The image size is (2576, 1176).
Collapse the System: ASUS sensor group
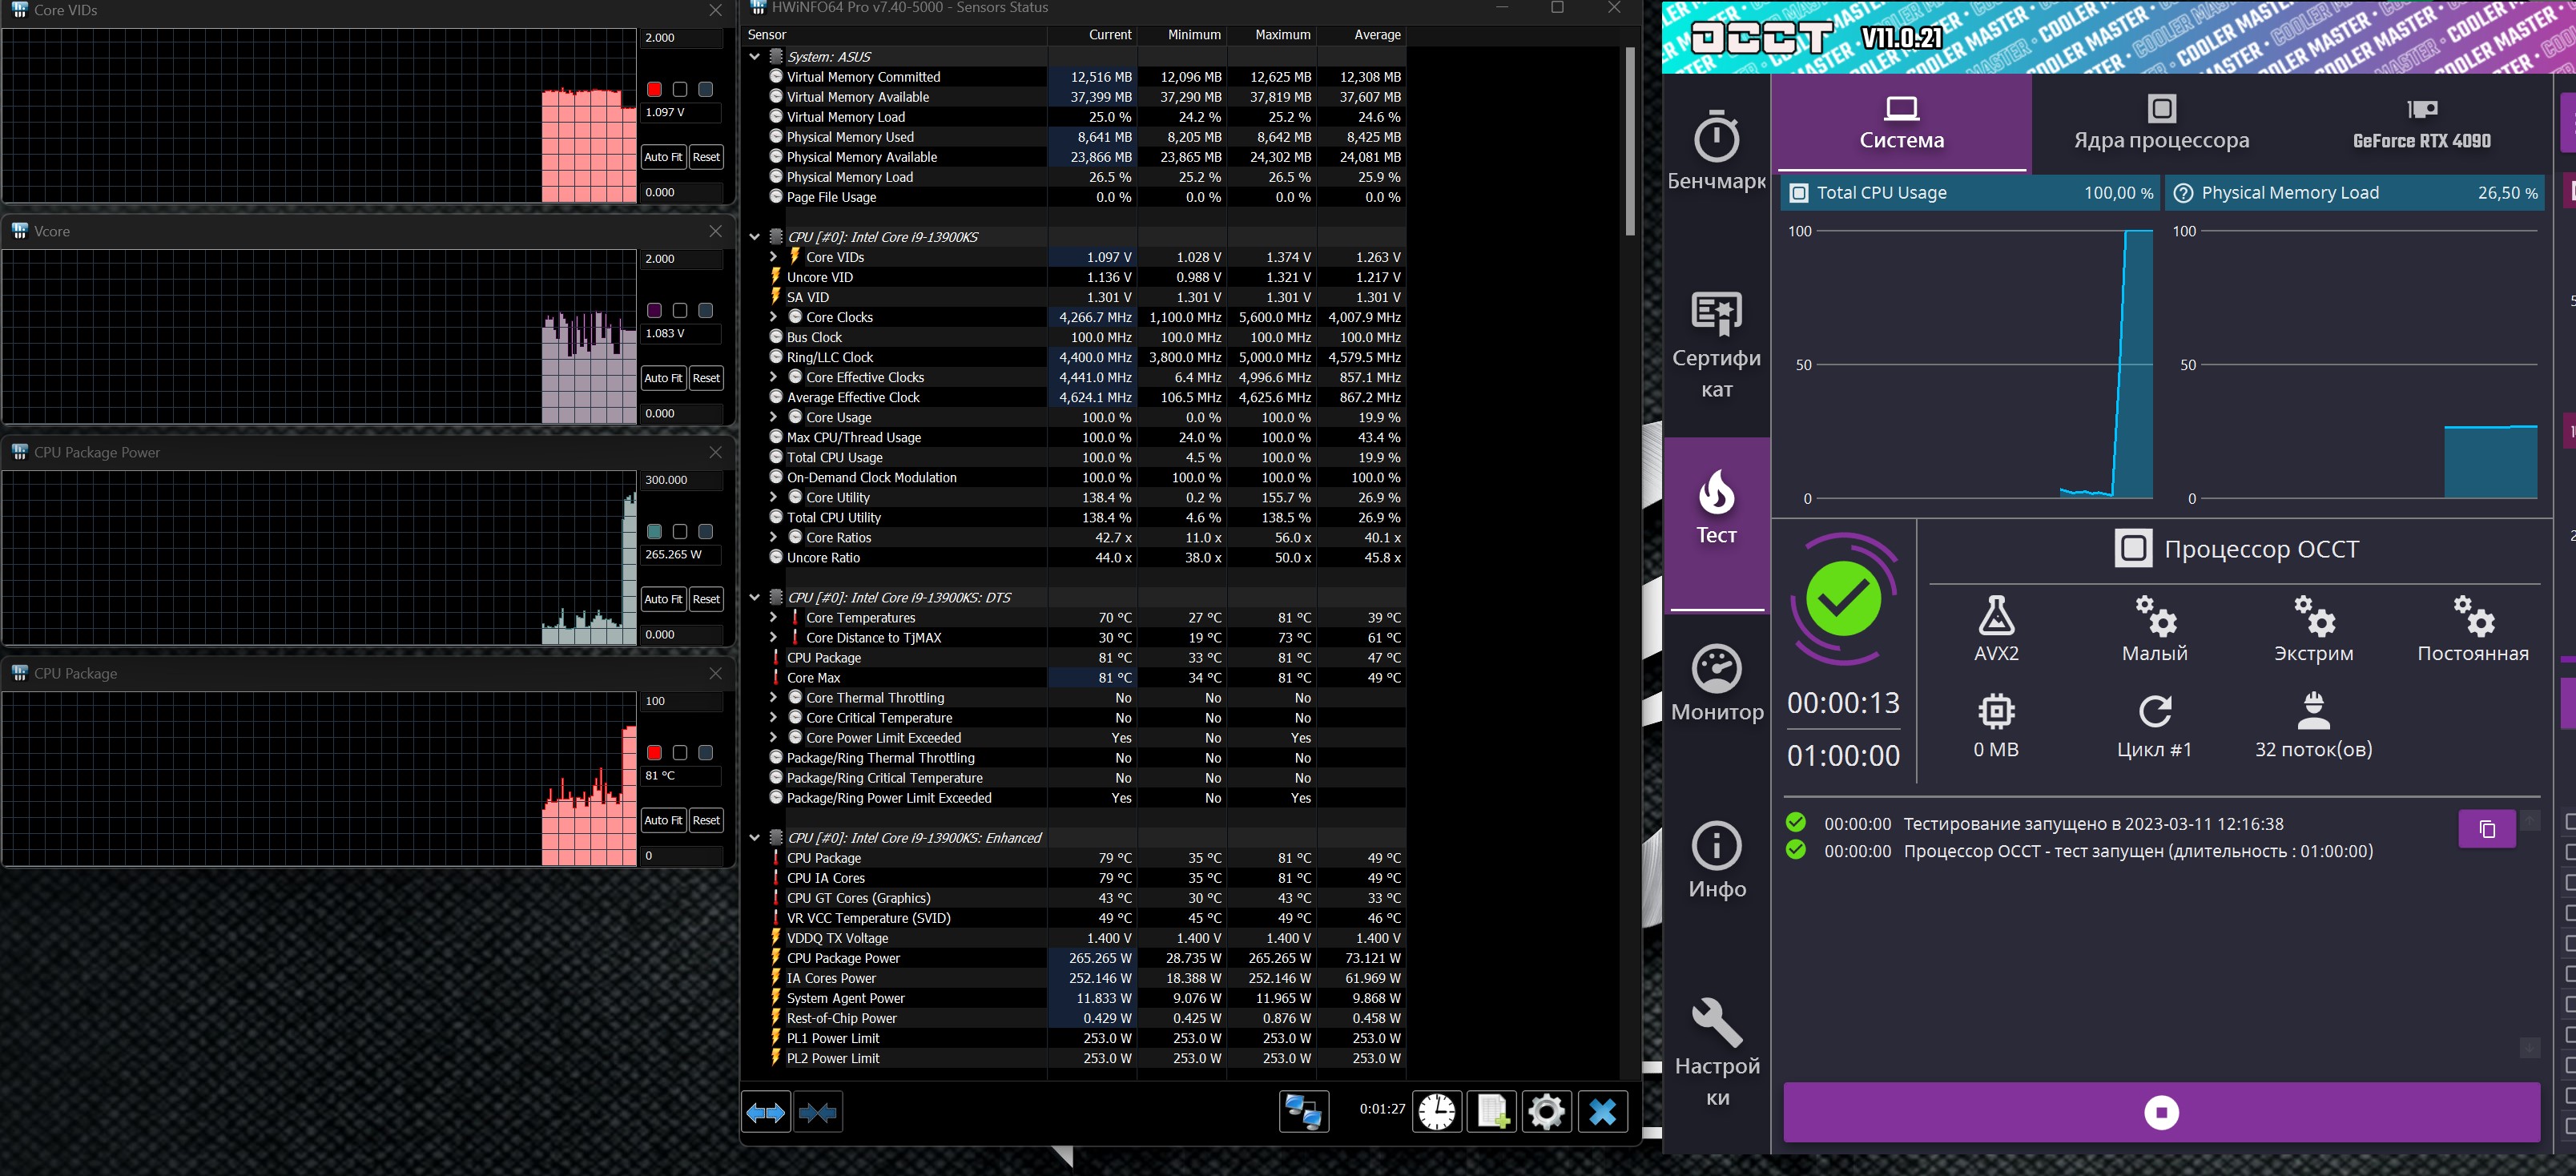pyautogui.click(x=755, y=57)
